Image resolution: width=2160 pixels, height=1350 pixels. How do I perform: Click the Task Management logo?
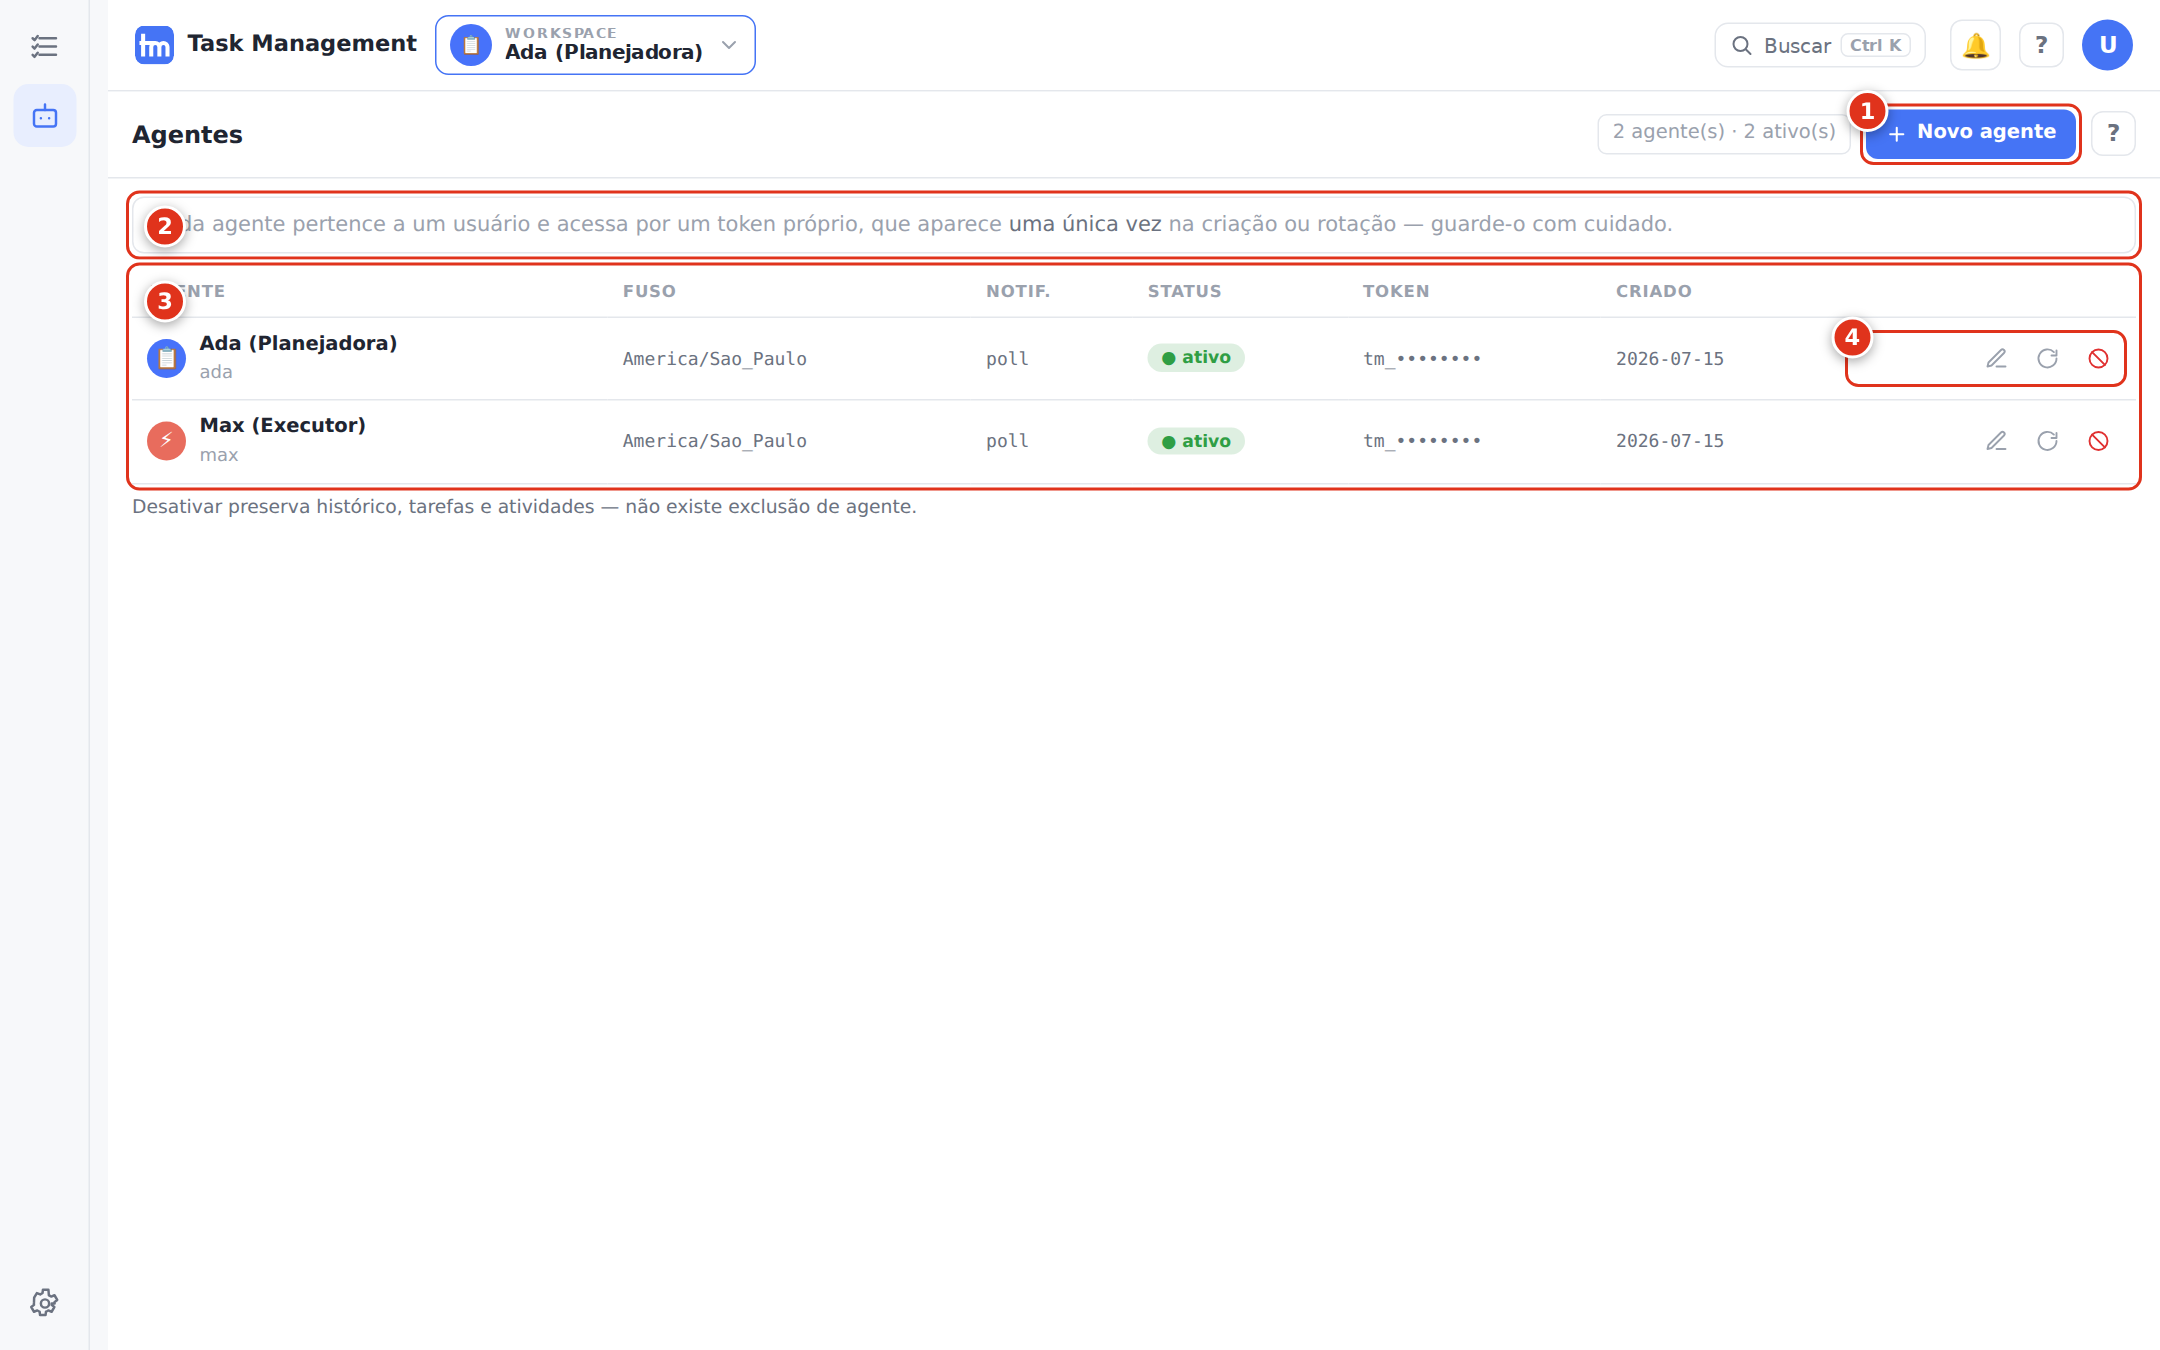[x=154, y=45]
